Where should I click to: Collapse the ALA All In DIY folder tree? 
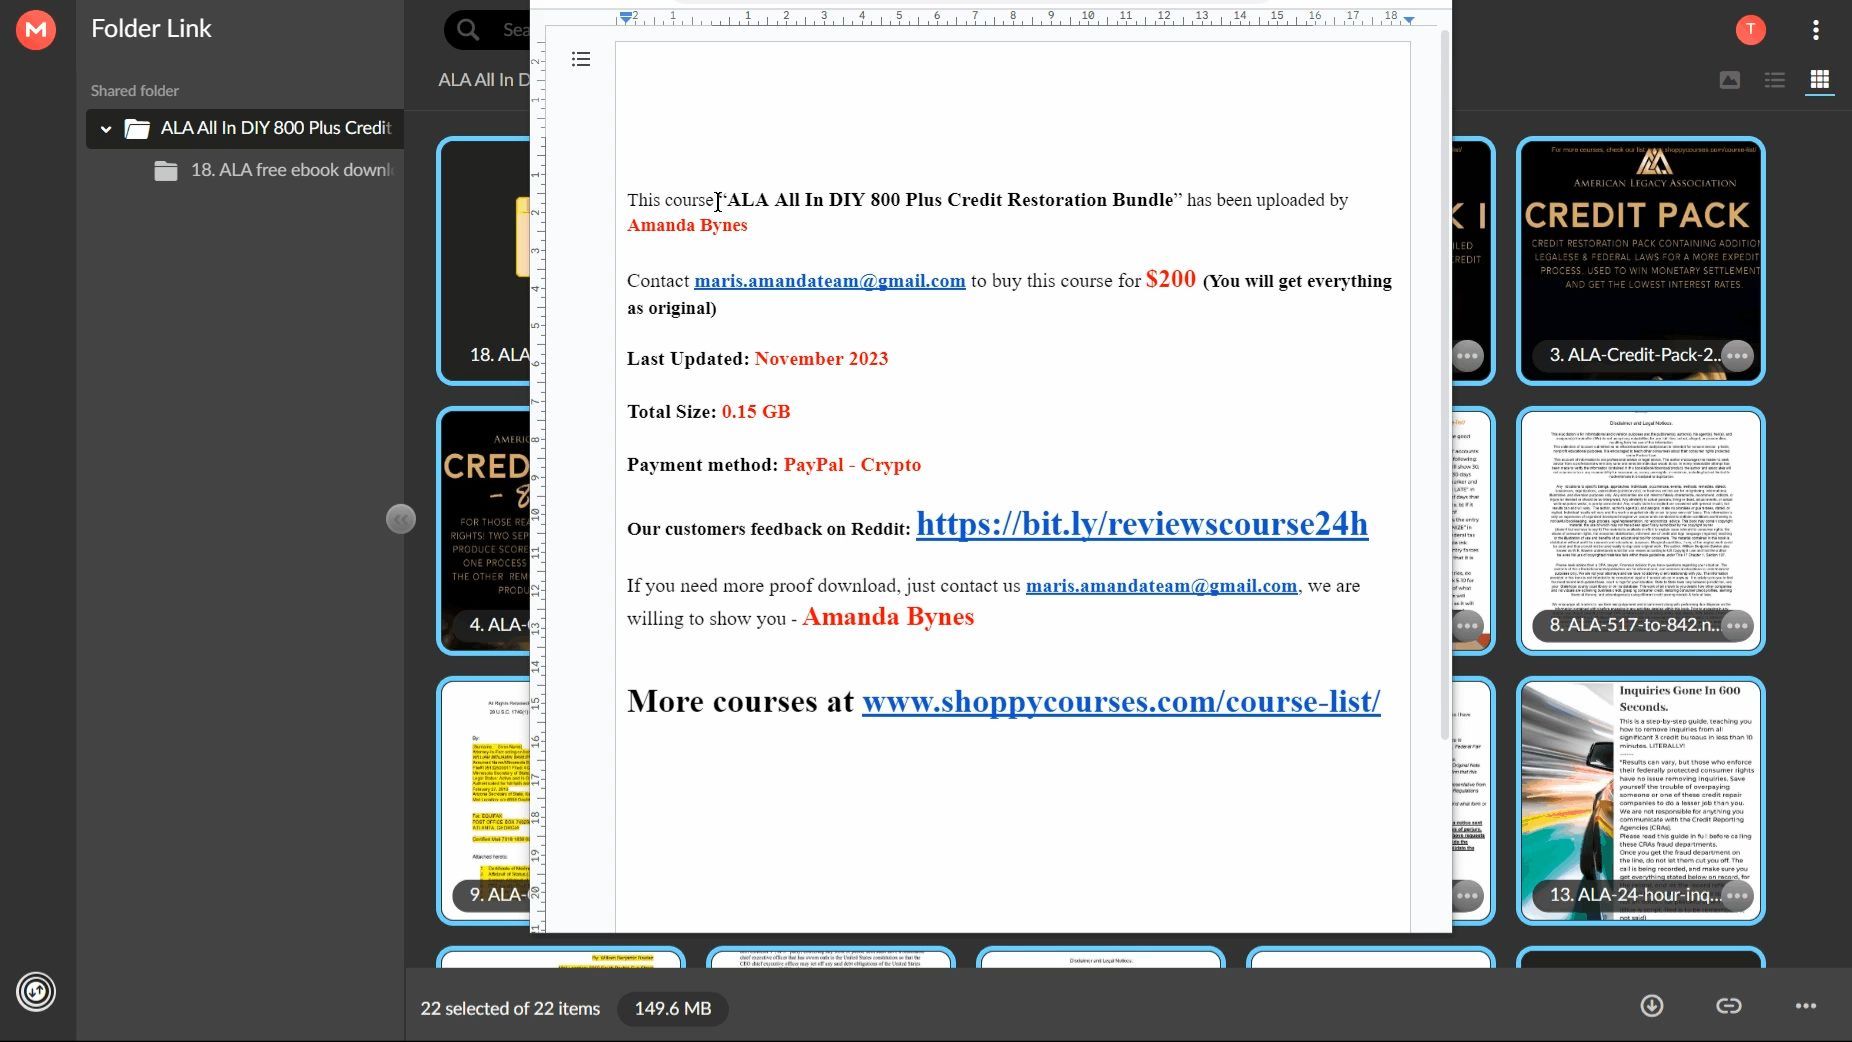pyautogui.click(x=106, y=129)
